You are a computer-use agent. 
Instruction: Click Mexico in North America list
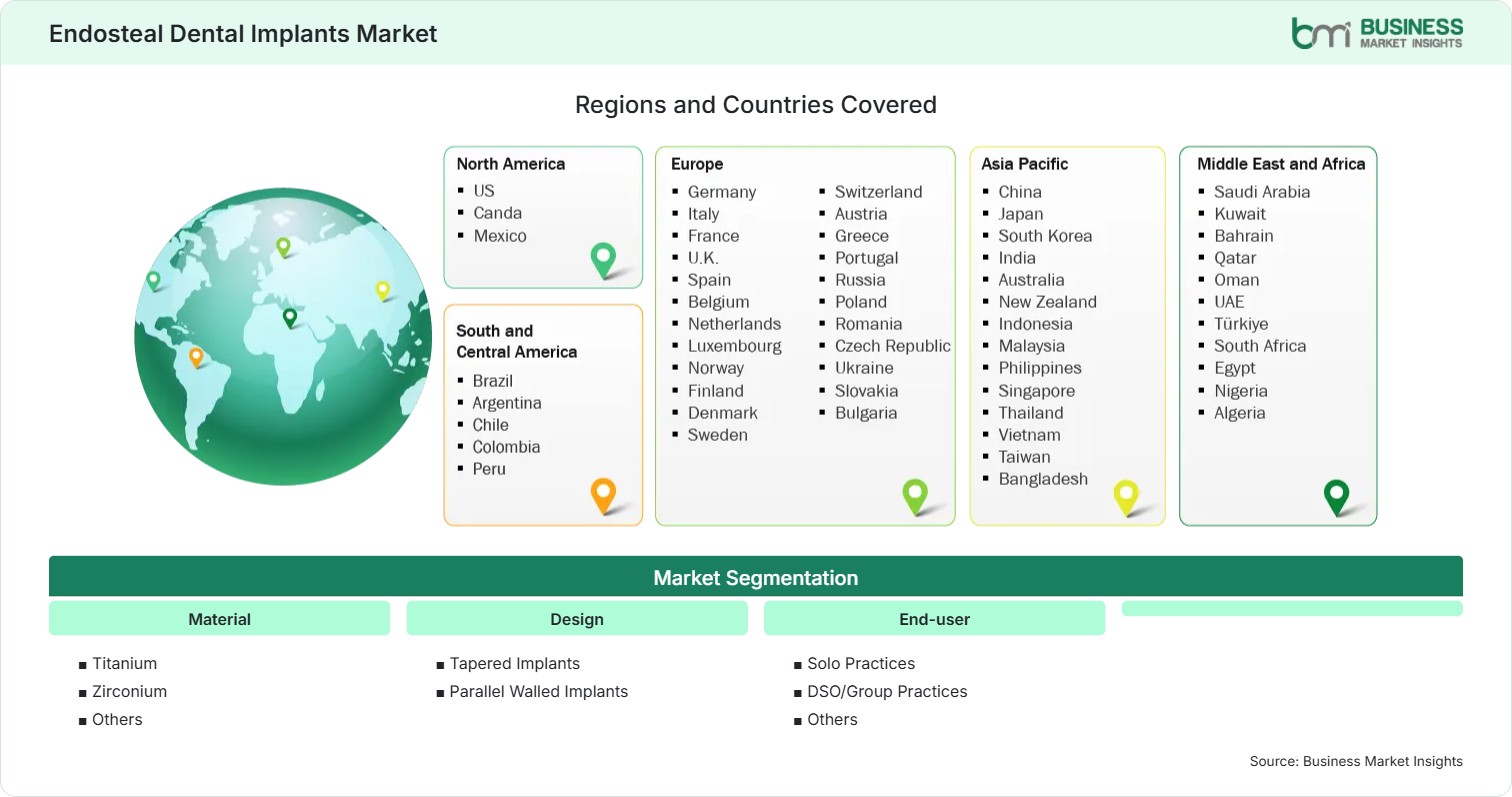pyautogui.click(x=500, y=235)
